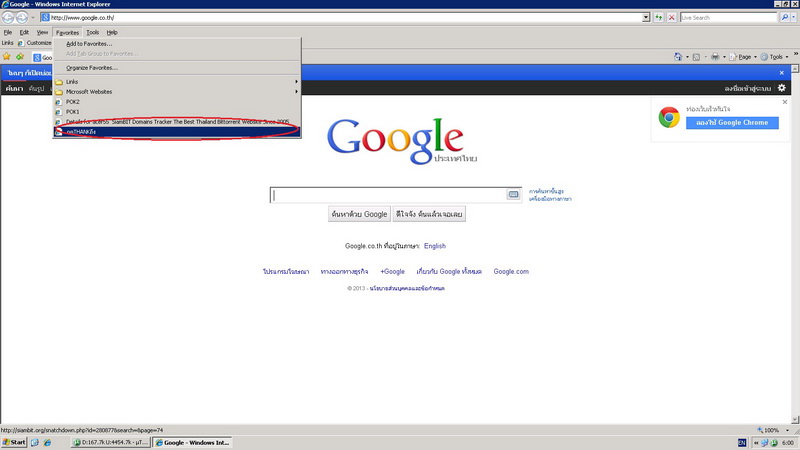
Task: Open the POK1 favorite
Action: pyautogui.click(x=177, y=112)
